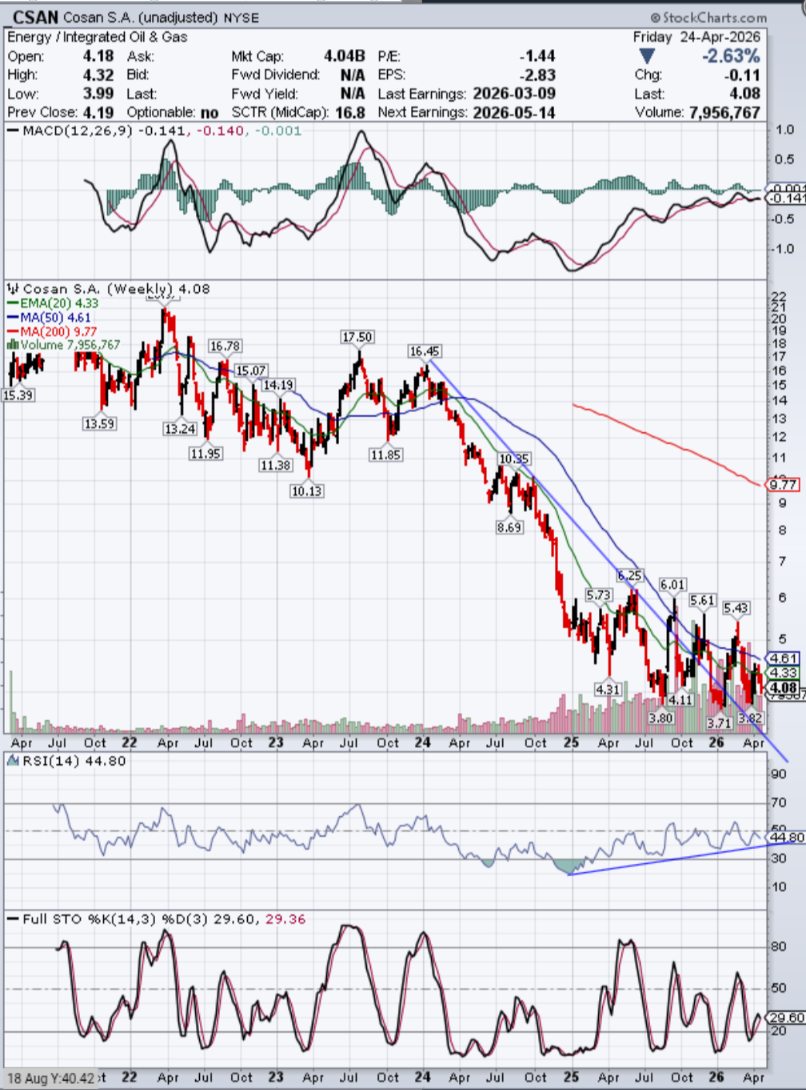
Task: Click the small icon before RSI(14)
Action: pyautogui.click(x=13, y=761)
